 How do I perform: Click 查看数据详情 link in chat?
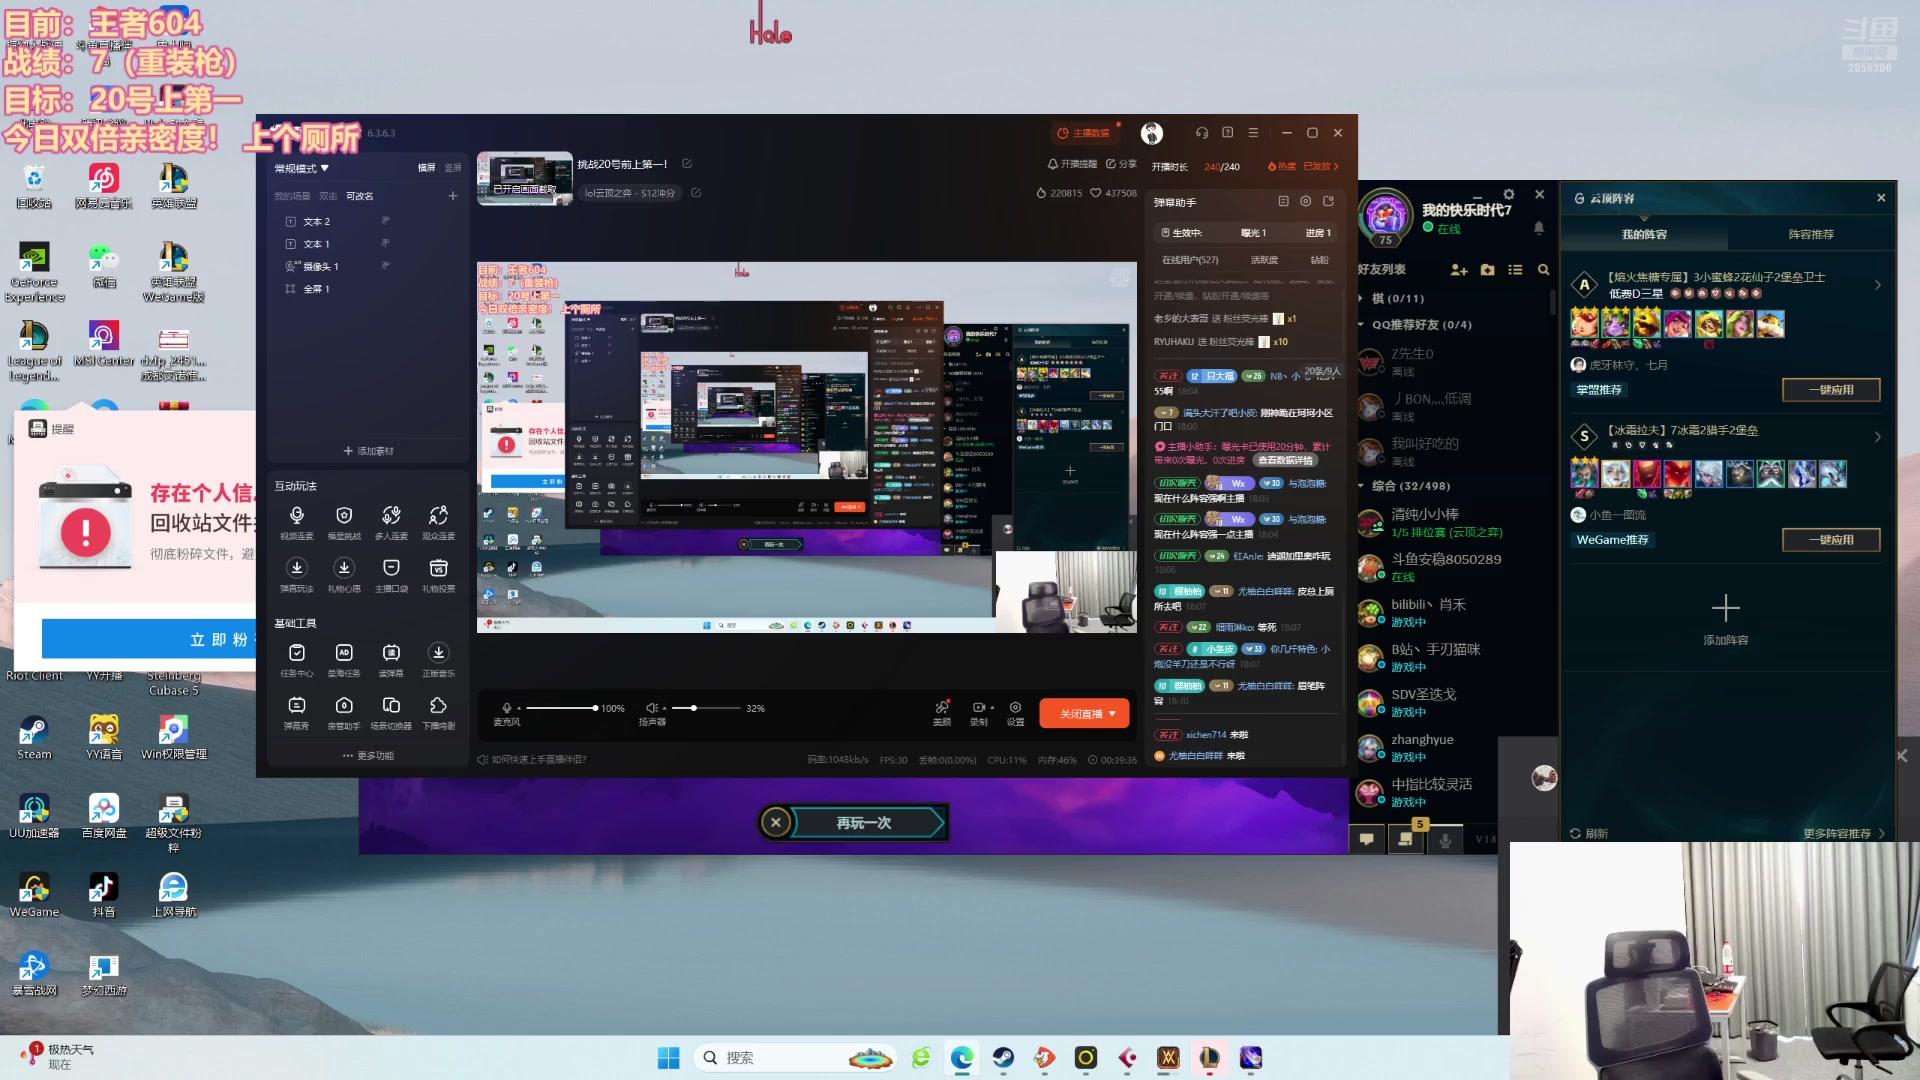coord(1285,461)
